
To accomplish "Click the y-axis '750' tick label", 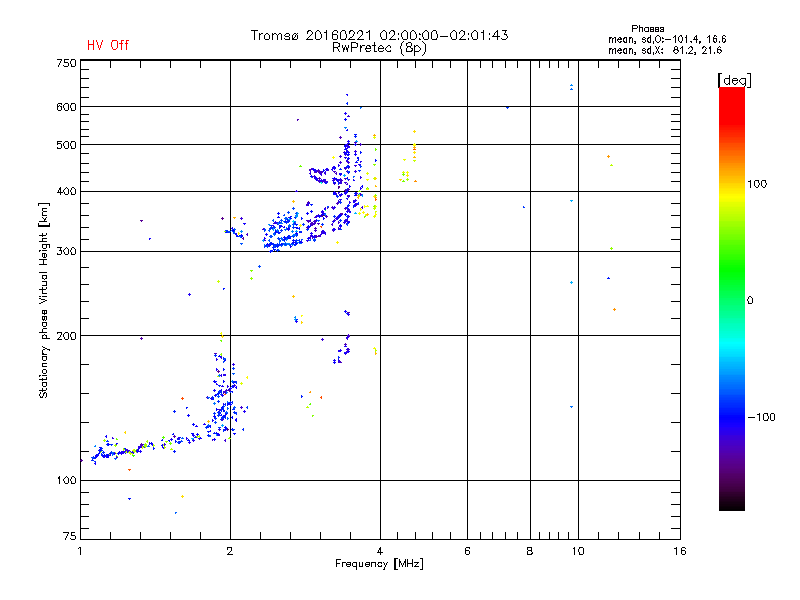I will coord(66,63).
